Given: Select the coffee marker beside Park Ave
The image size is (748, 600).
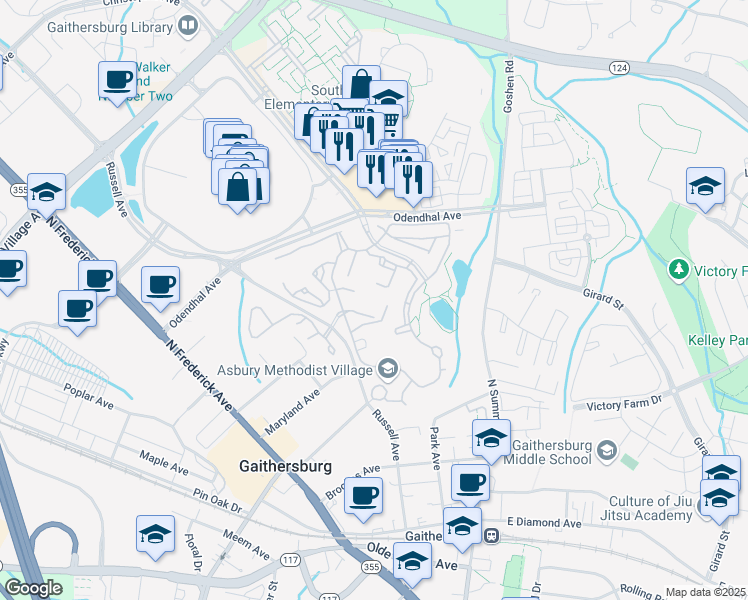Looking at the screenshot, I should [x=470, y=484].
